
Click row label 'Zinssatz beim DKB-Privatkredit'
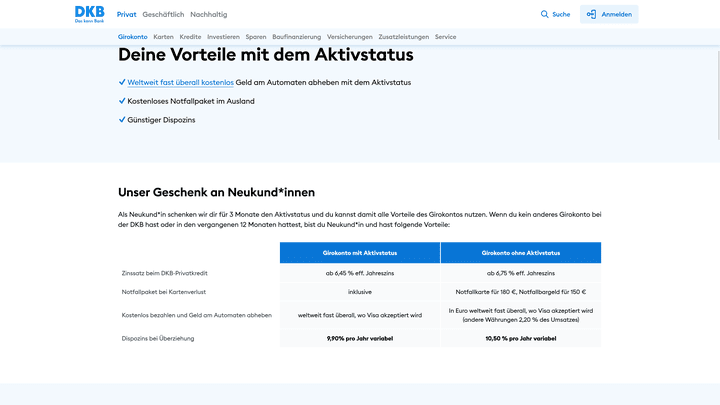(x=164, y=273)
